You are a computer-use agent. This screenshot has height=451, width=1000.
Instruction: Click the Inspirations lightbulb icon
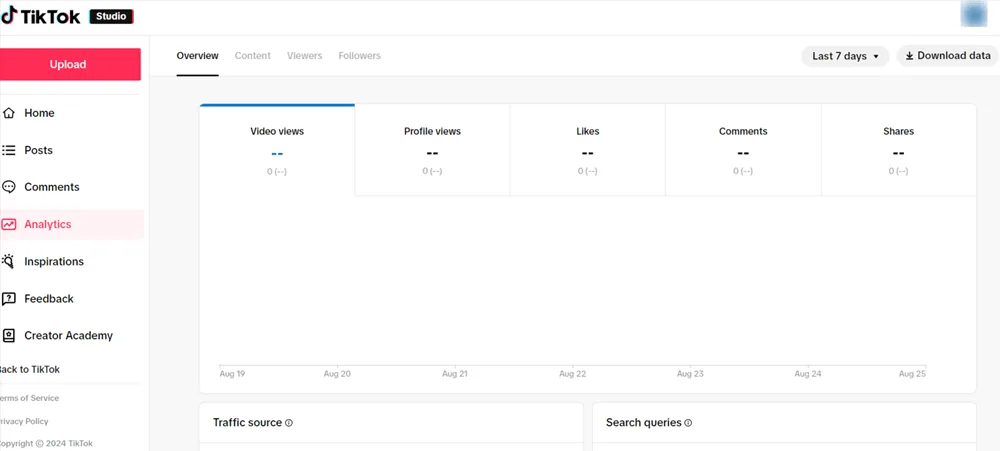pos(8,261)
